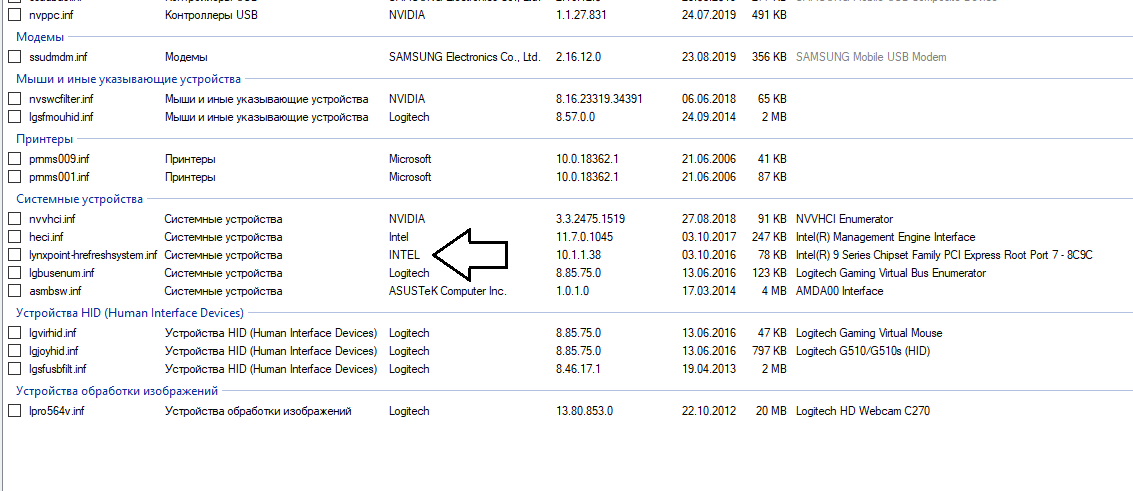
Task: Click the lgsfmouhid.inf file name
Action: (61, 117)
